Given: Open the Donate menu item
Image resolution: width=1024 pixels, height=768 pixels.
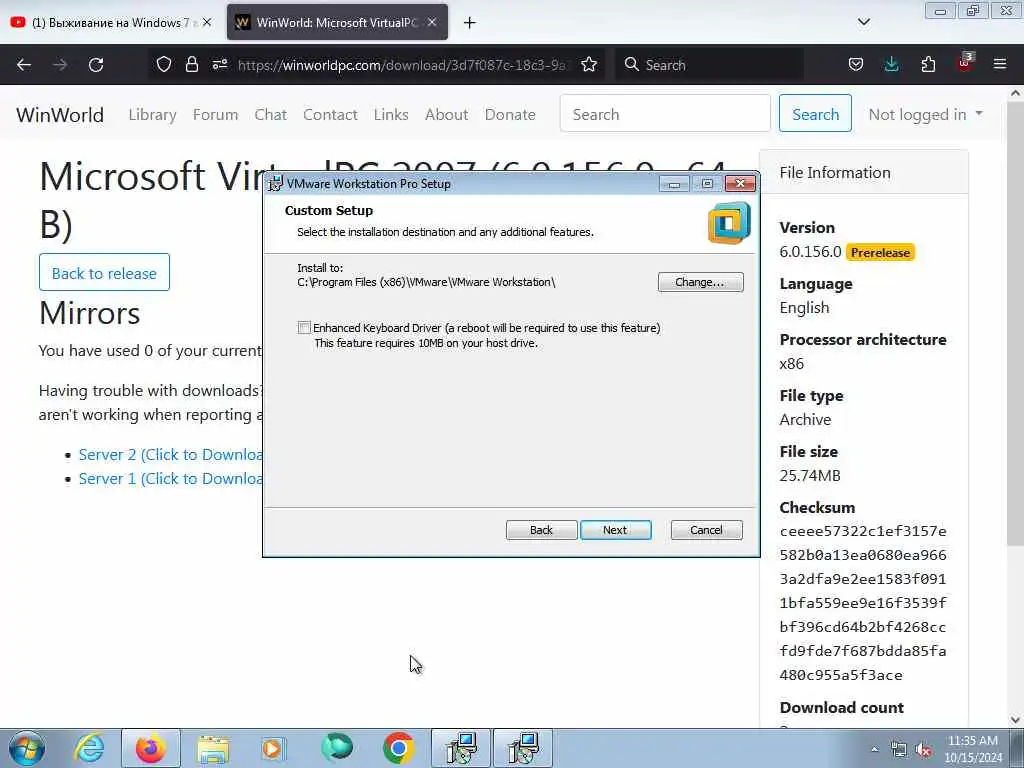Looking at the screenshot, I should pos(510,115).
